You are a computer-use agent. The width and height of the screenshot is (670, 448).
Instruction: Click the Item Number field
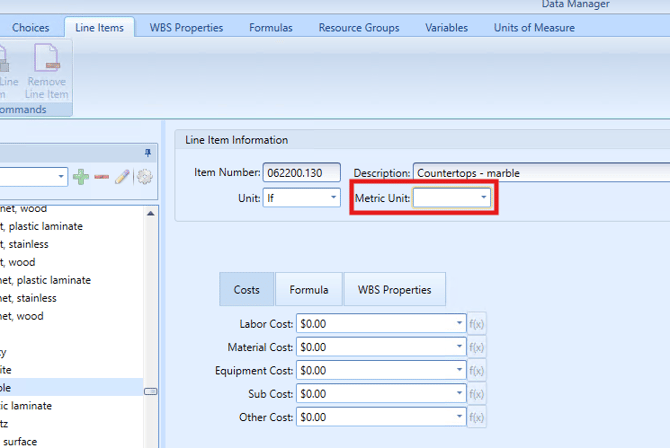pos(302,173)
